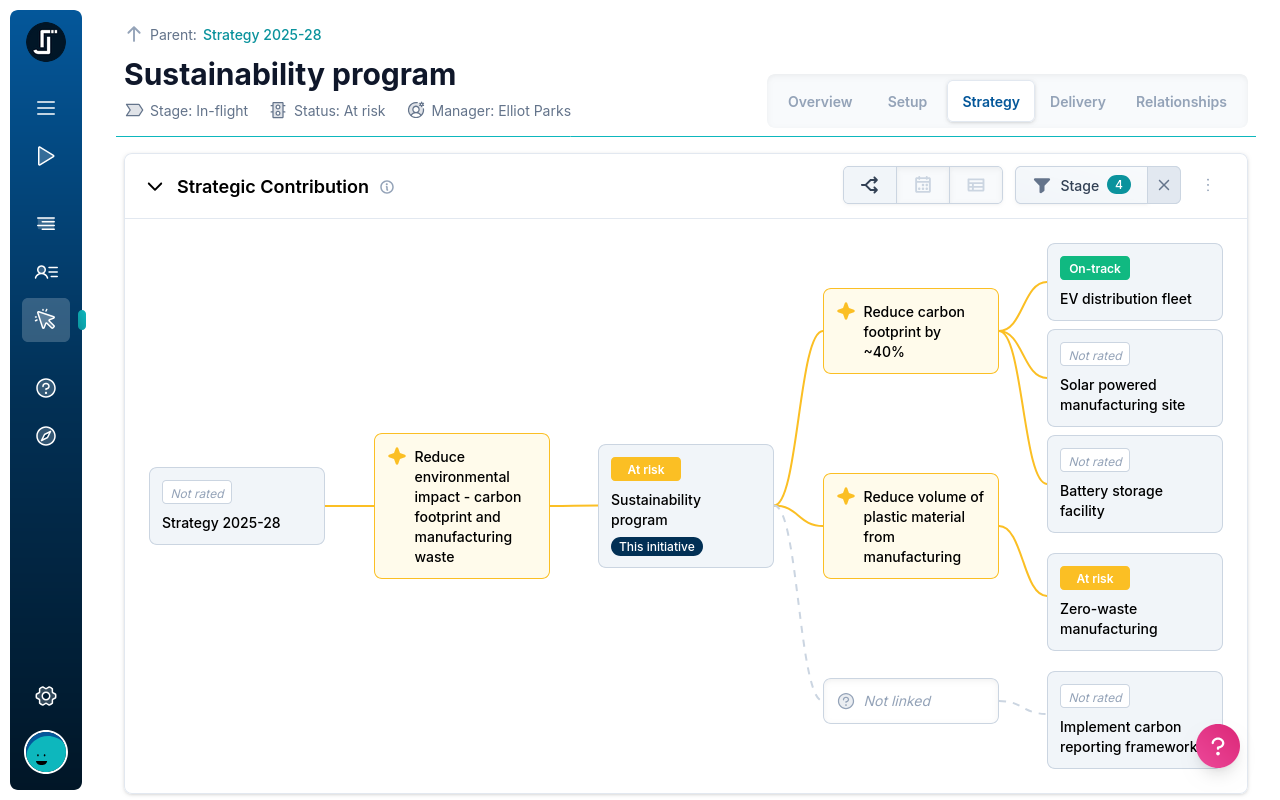Switch to the calendar timeline view
Screen dimensions: 1280x800
(923, 185)
